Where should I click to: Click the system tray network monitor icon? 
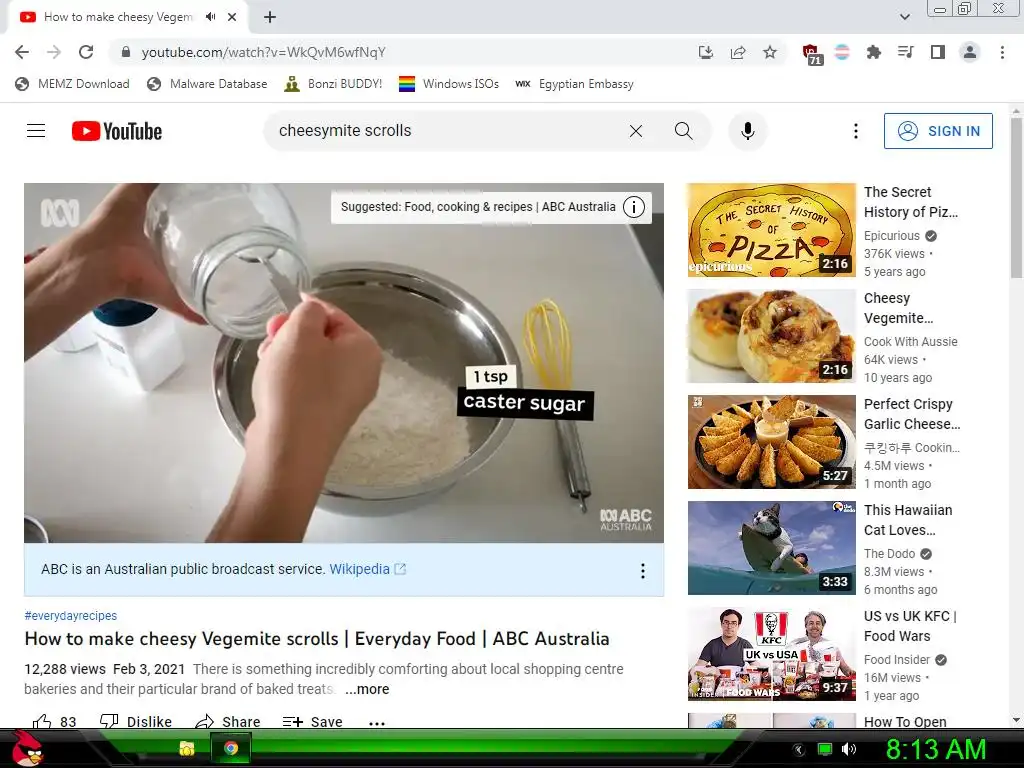coord(825,749)
